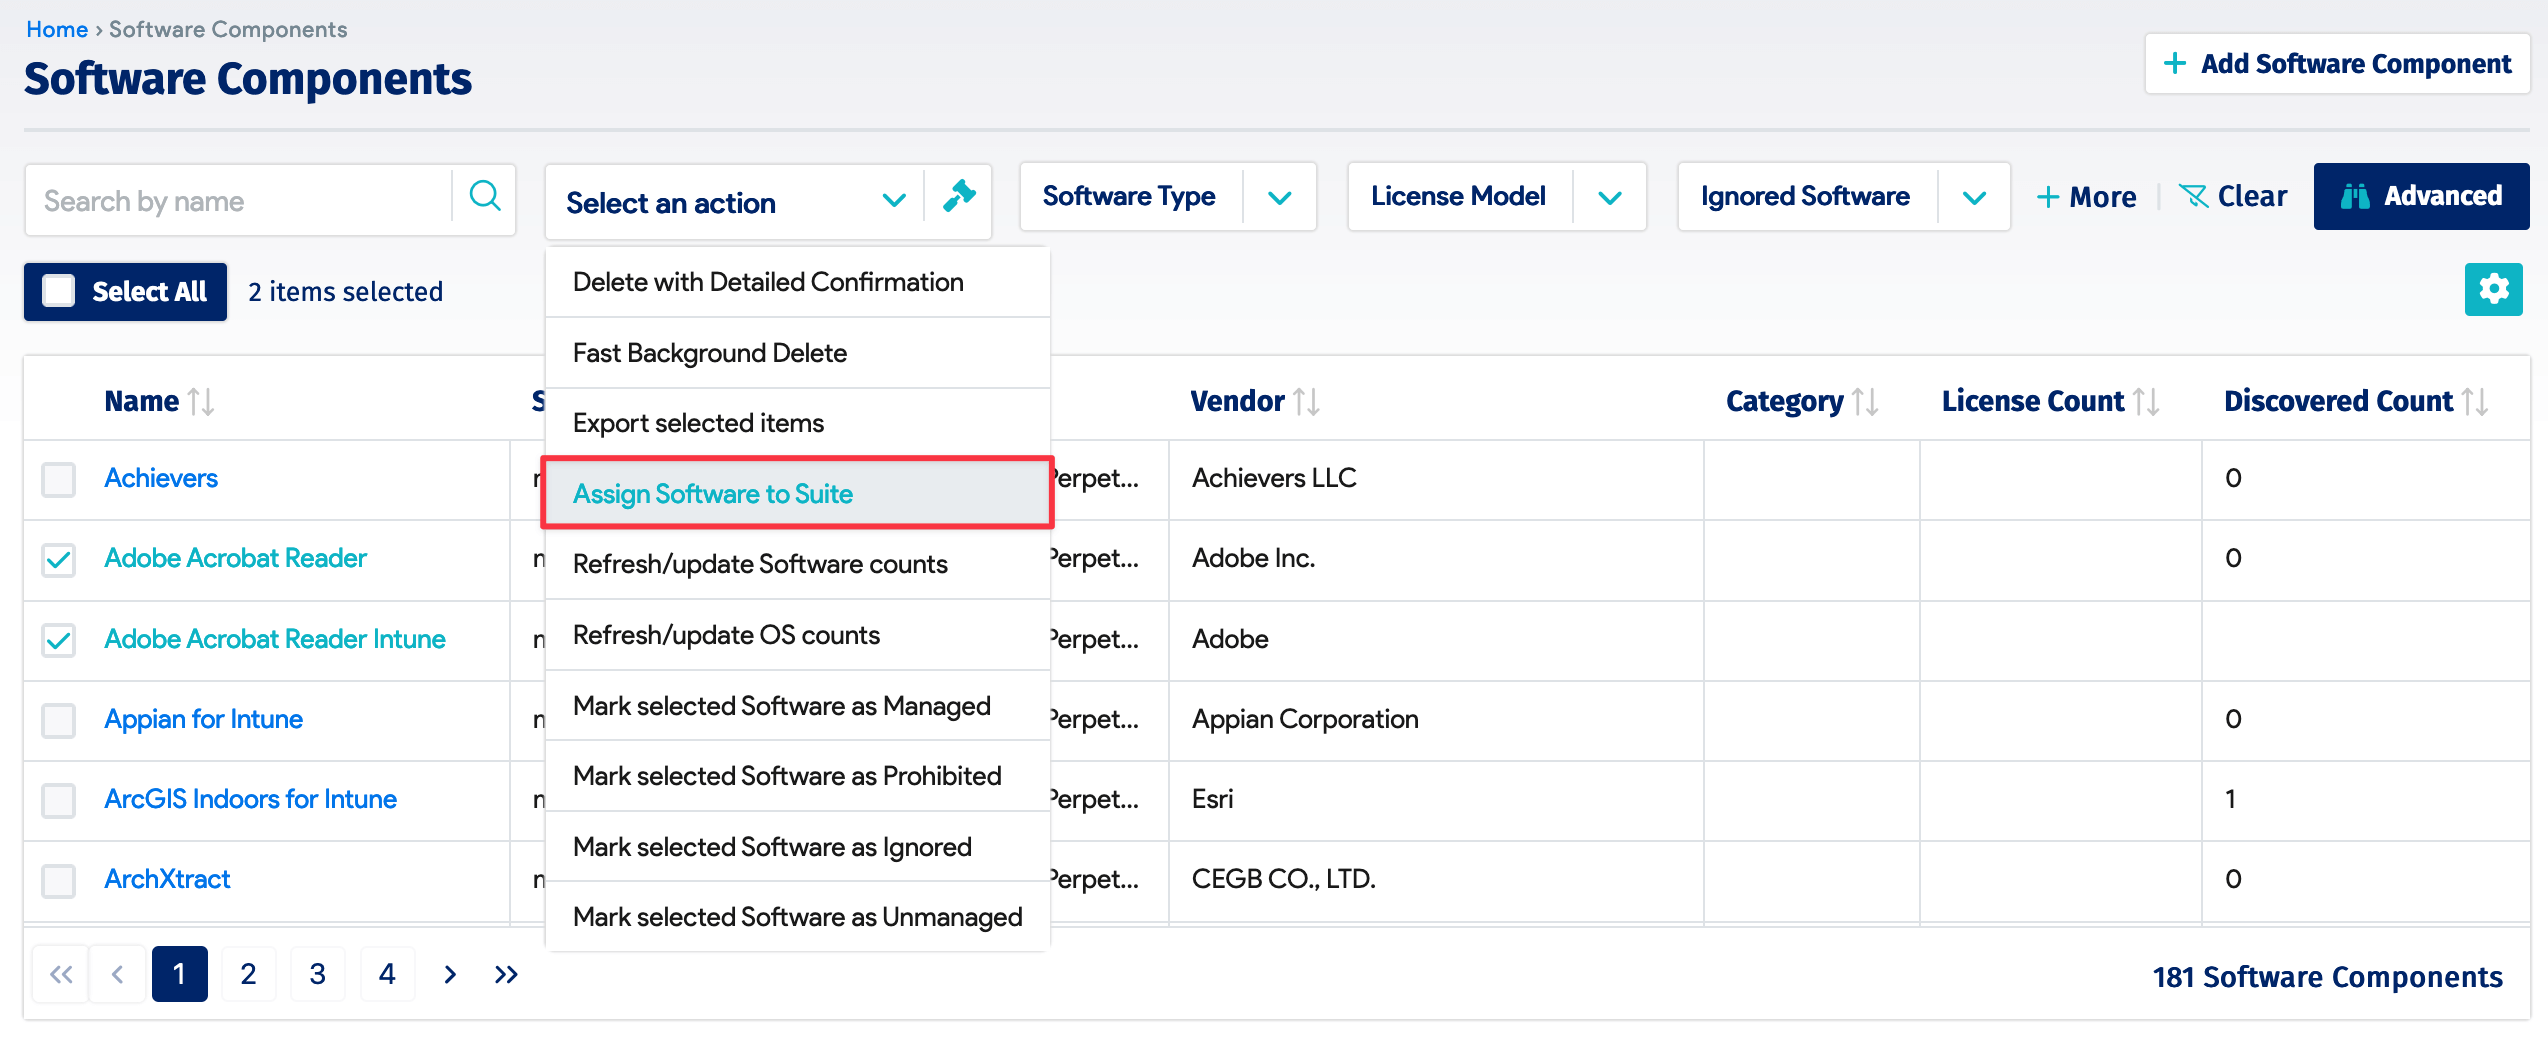Click More filters link

(2086, 197)
